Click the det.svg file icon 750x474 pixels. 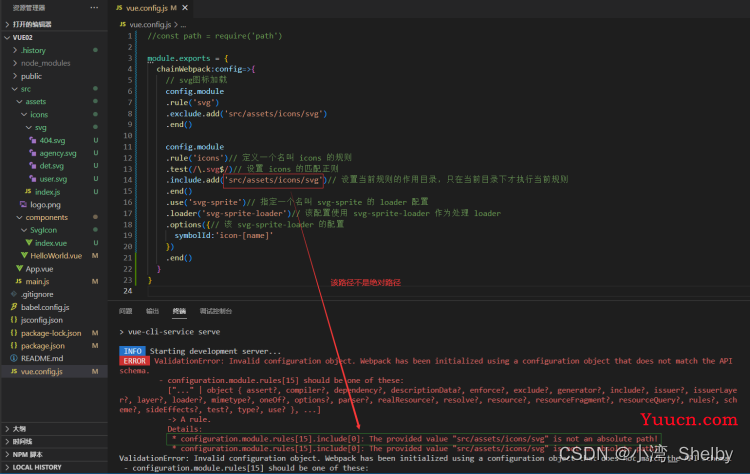pyautogui.click(x=33, y=165)
